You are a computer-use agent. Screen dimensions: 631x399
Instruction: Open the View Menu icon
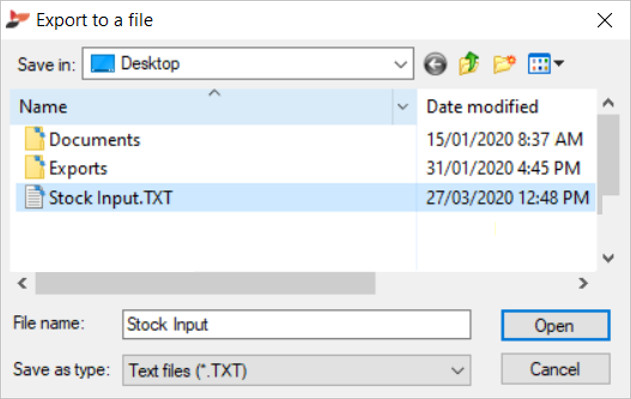pyautogui.click(x=539, y=64)
